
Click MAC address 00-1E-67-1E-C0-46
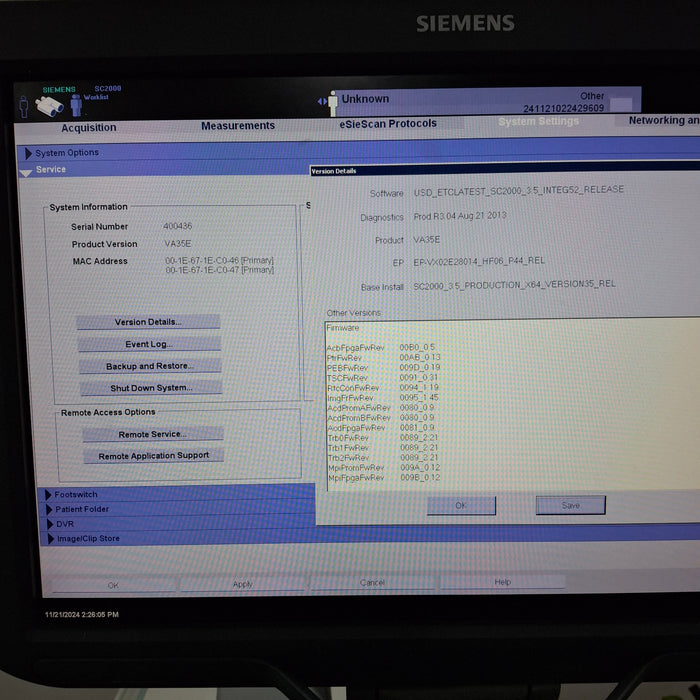pyautogui.click(x=219, y=260)
